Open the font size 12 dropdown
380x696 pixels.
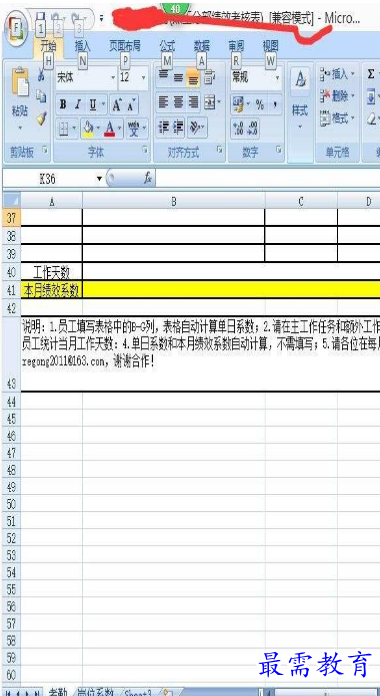pos(143,78)
